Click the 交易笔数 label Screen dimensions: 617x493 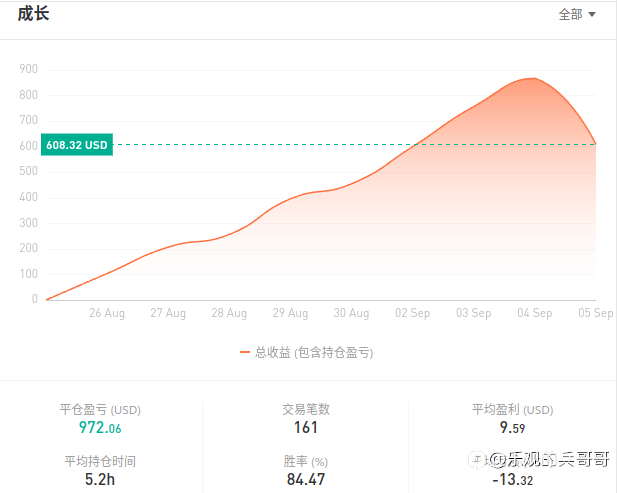coord(306,409)
